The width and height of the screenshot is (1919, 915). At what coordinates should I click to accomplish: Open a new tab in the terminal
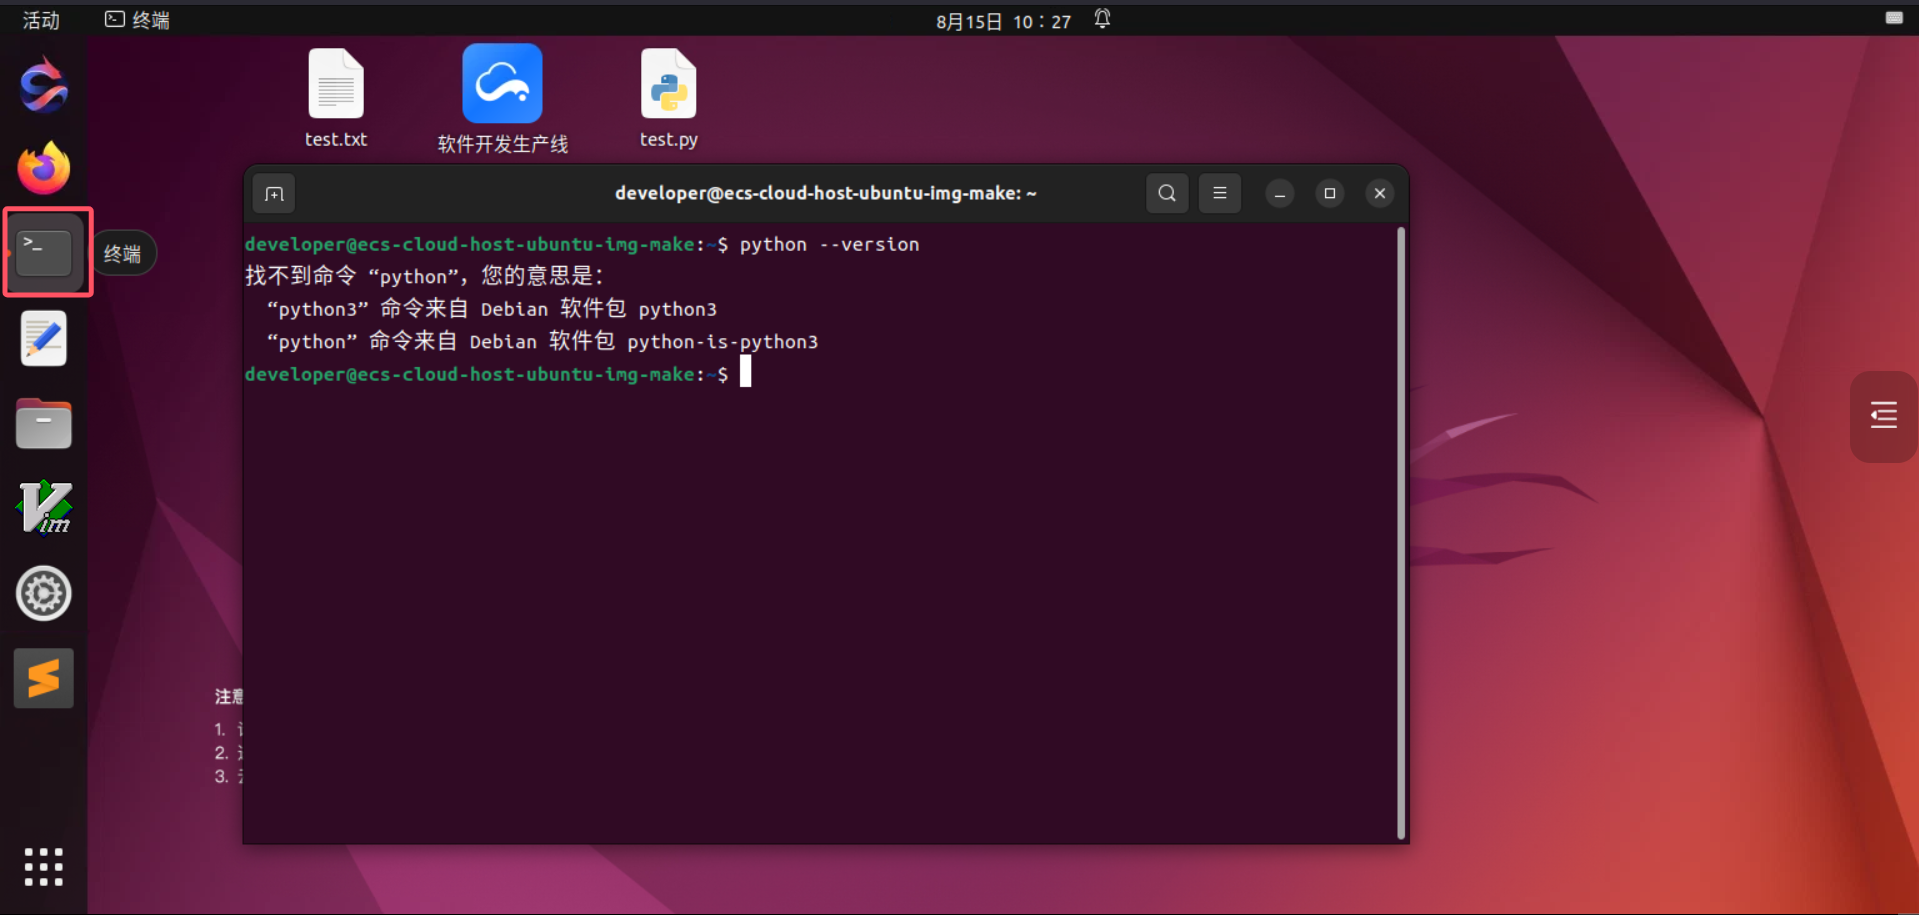(274, 194)
